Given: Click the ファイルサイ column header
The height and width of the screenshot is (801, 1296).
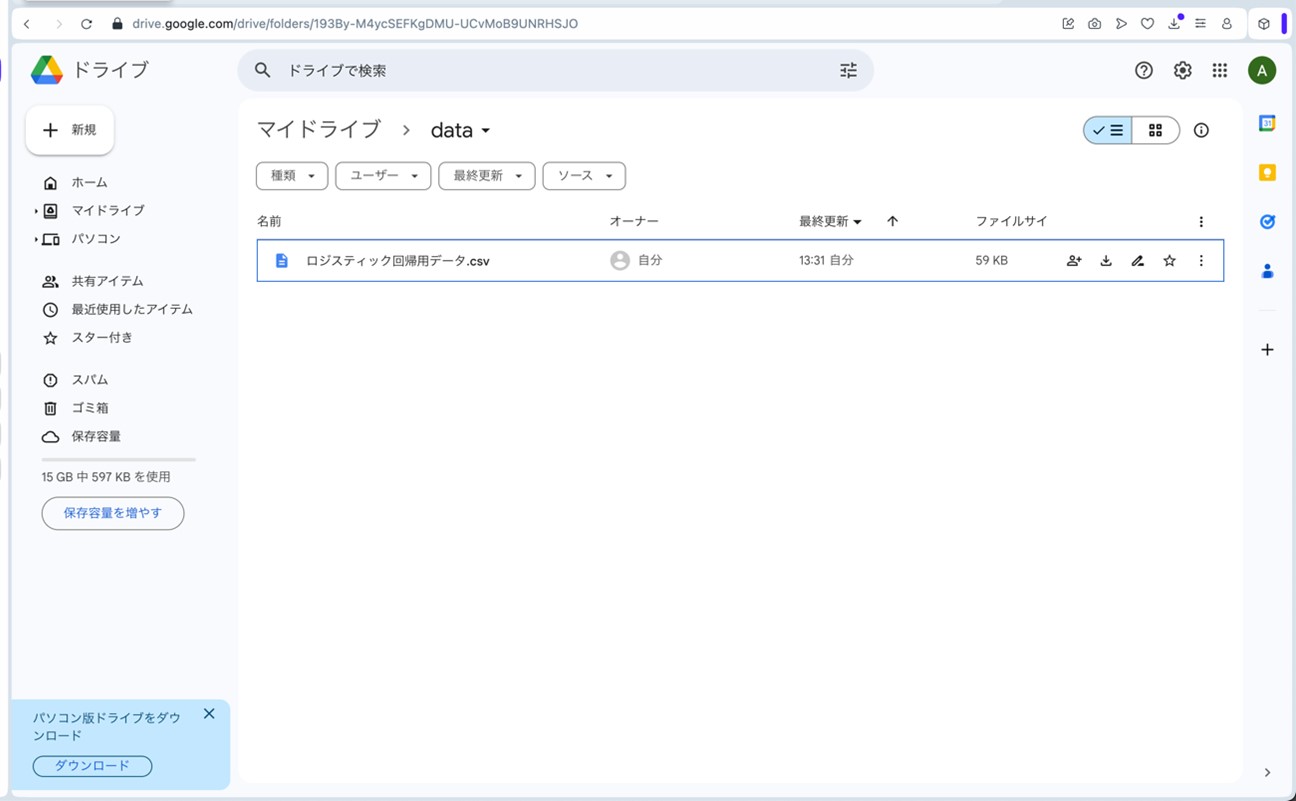Looking at the screenshot, I should click(1011, 221).
